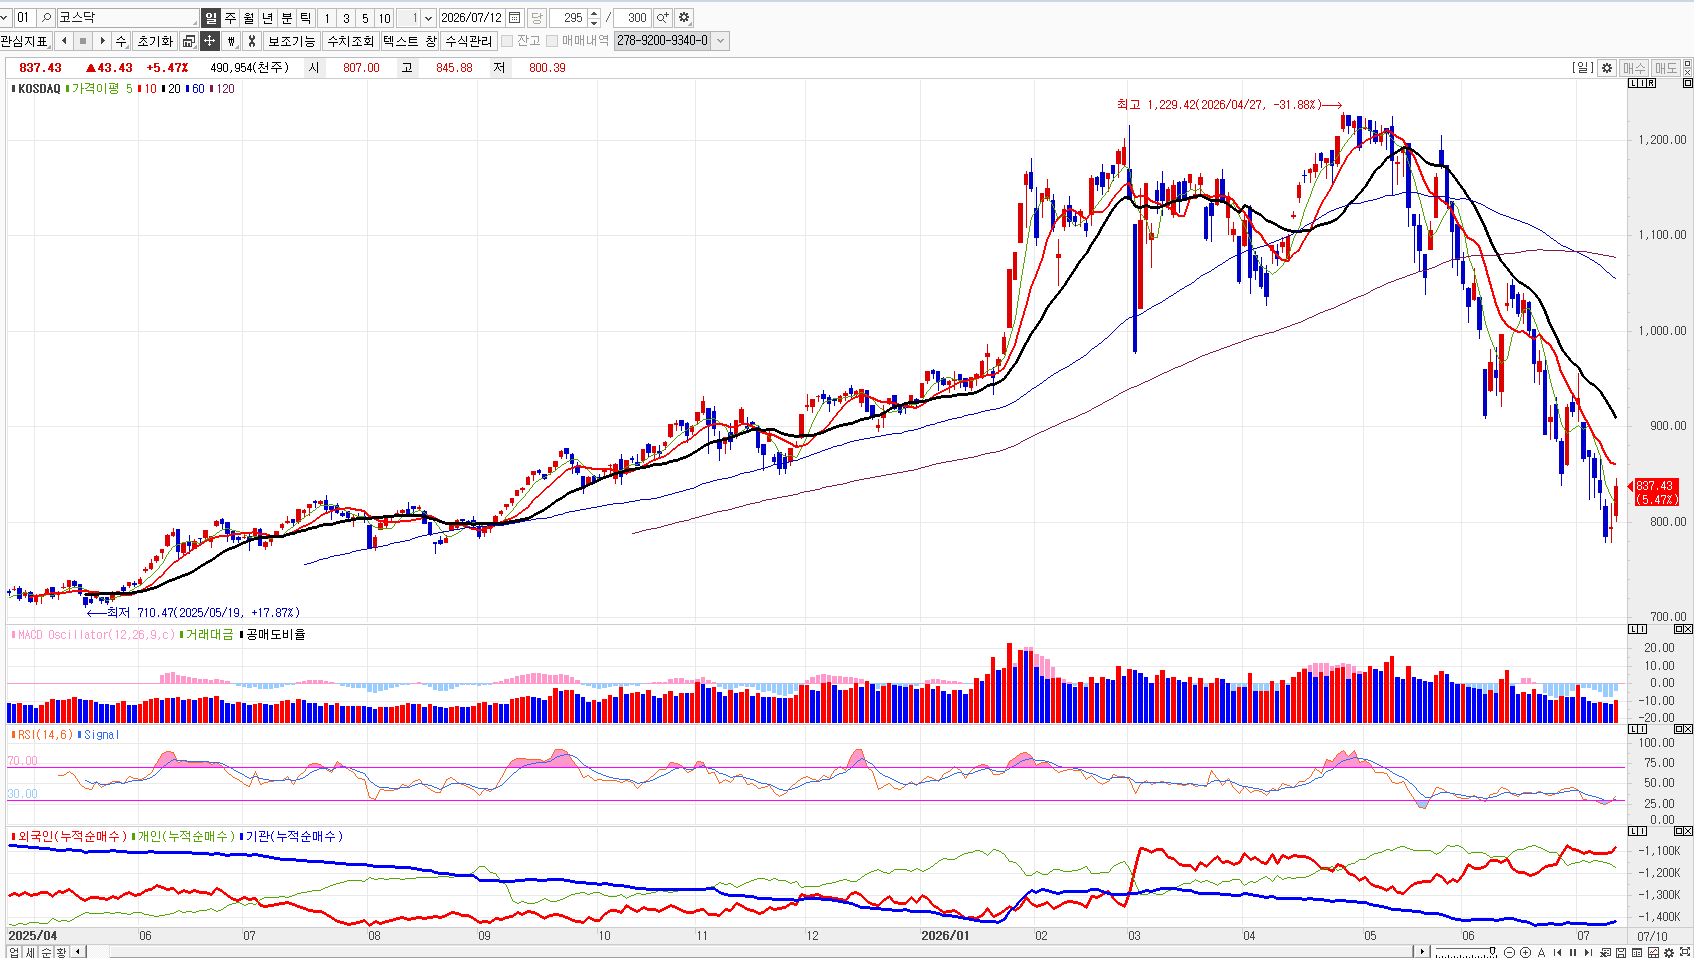This screenshot has width=1694, height=958.
Task: Open chart settings gear in top toolbar
Action: (x=684, y=18)
